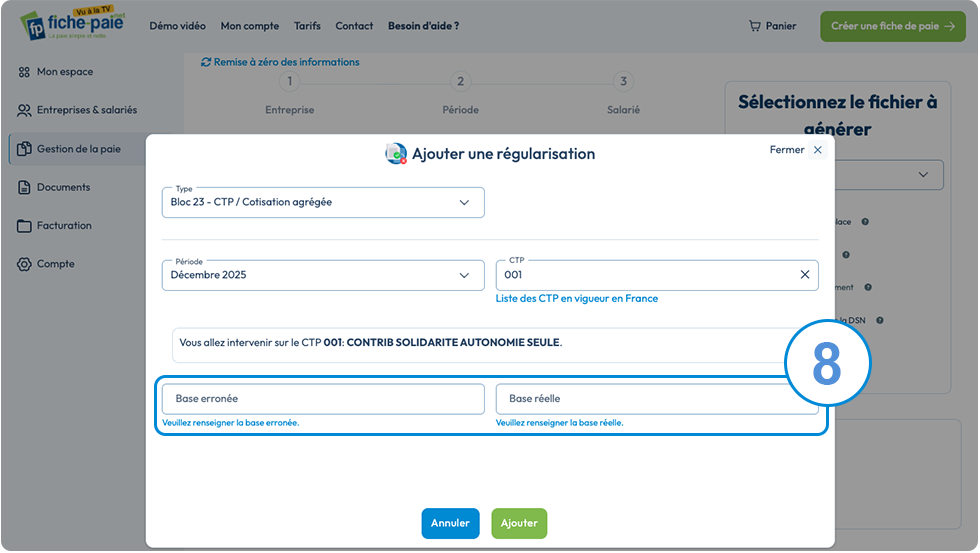
Task: Open Liste des CTP en vigueur link
Action: point(576,299)
